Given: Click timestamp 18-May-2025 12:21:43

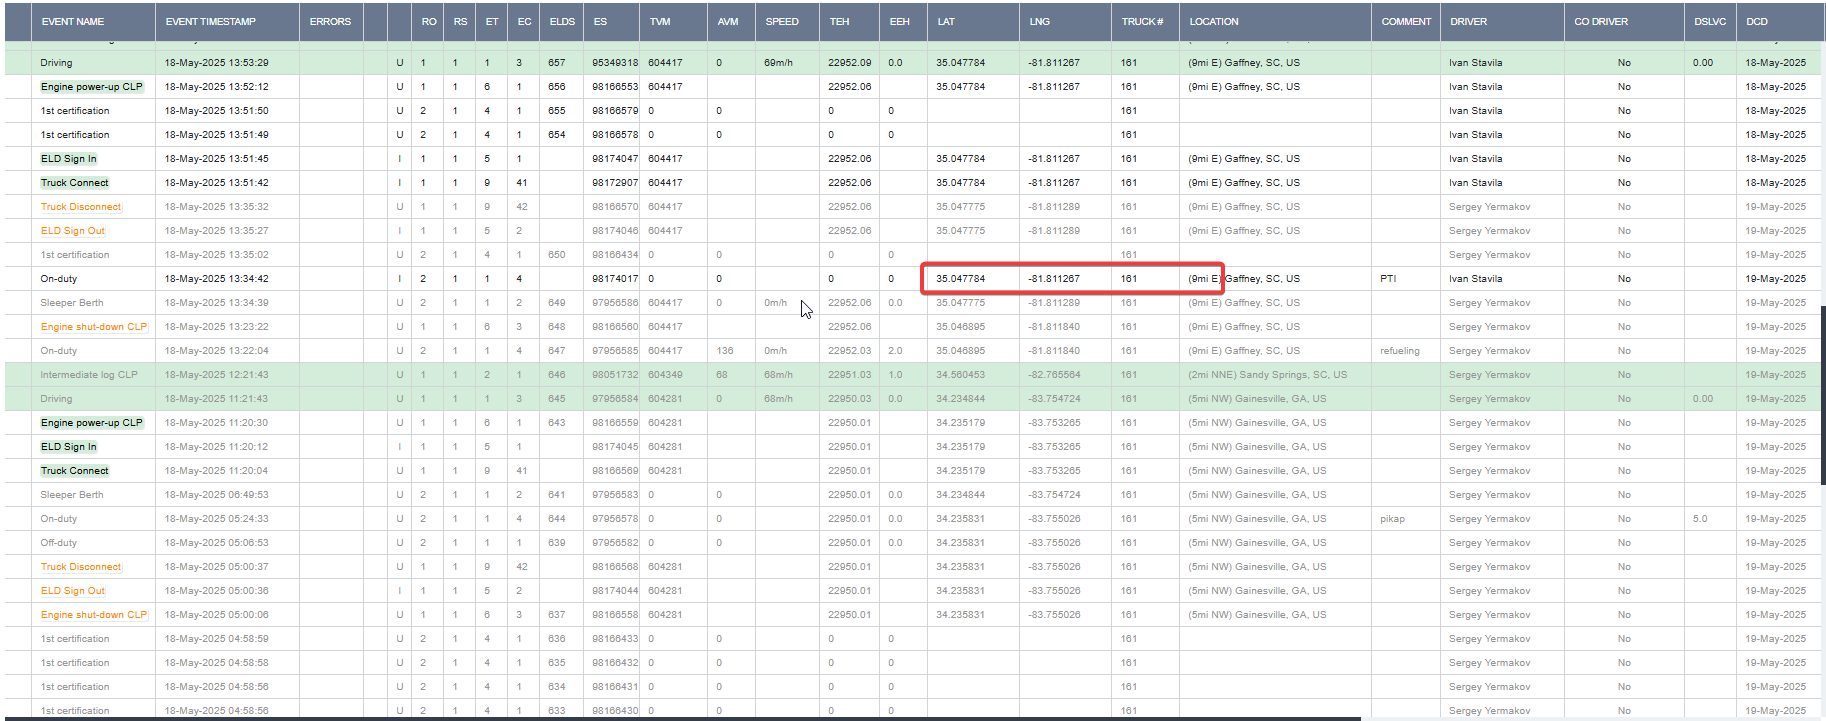Looking at the screenshot, I should 216,375.
